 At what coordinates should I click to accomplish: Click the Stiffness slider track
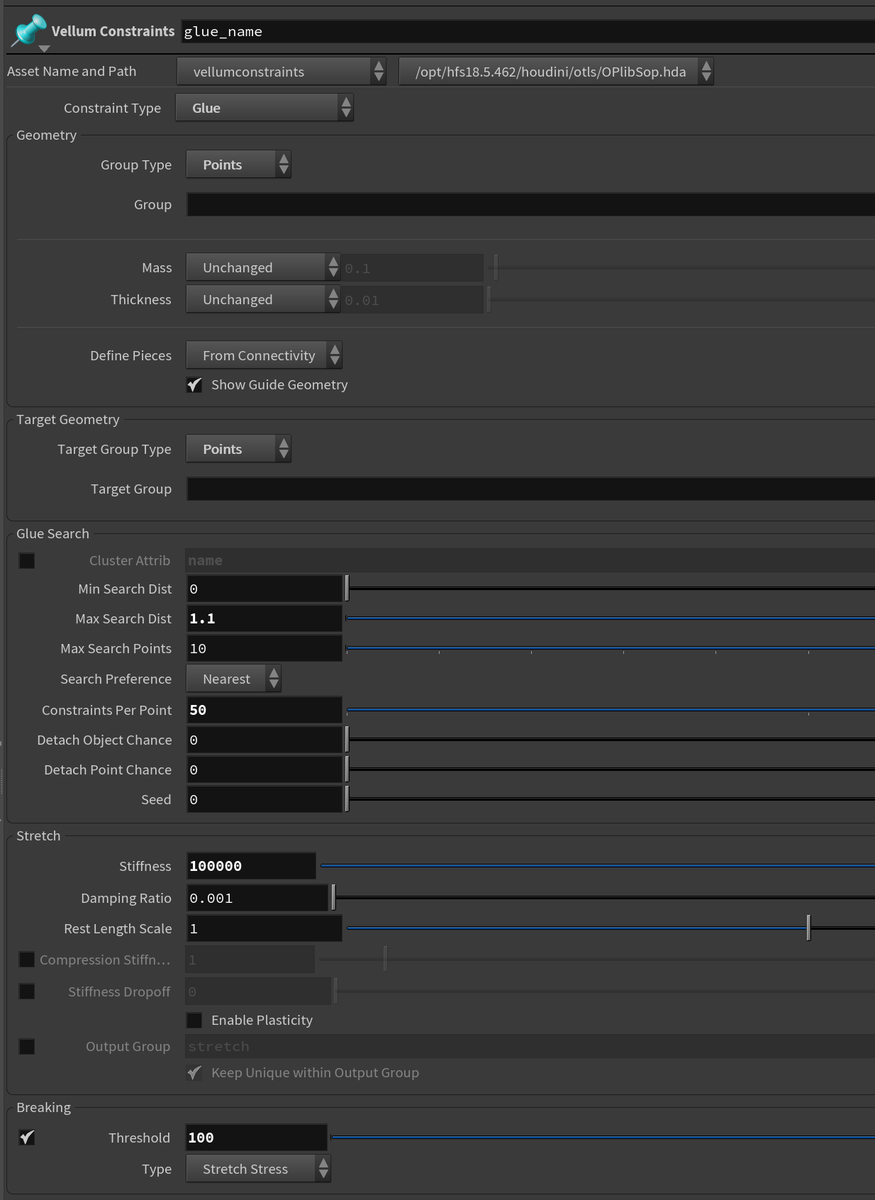click(597, 866)
